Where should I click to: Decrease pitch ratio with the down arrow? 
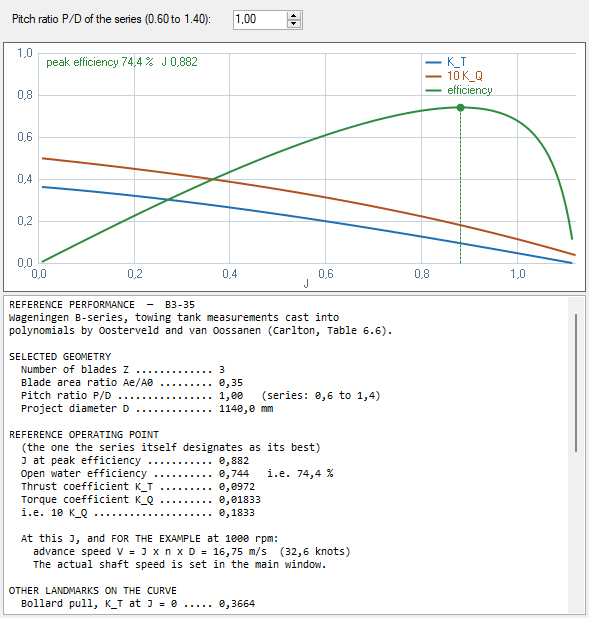pos(294,24)
